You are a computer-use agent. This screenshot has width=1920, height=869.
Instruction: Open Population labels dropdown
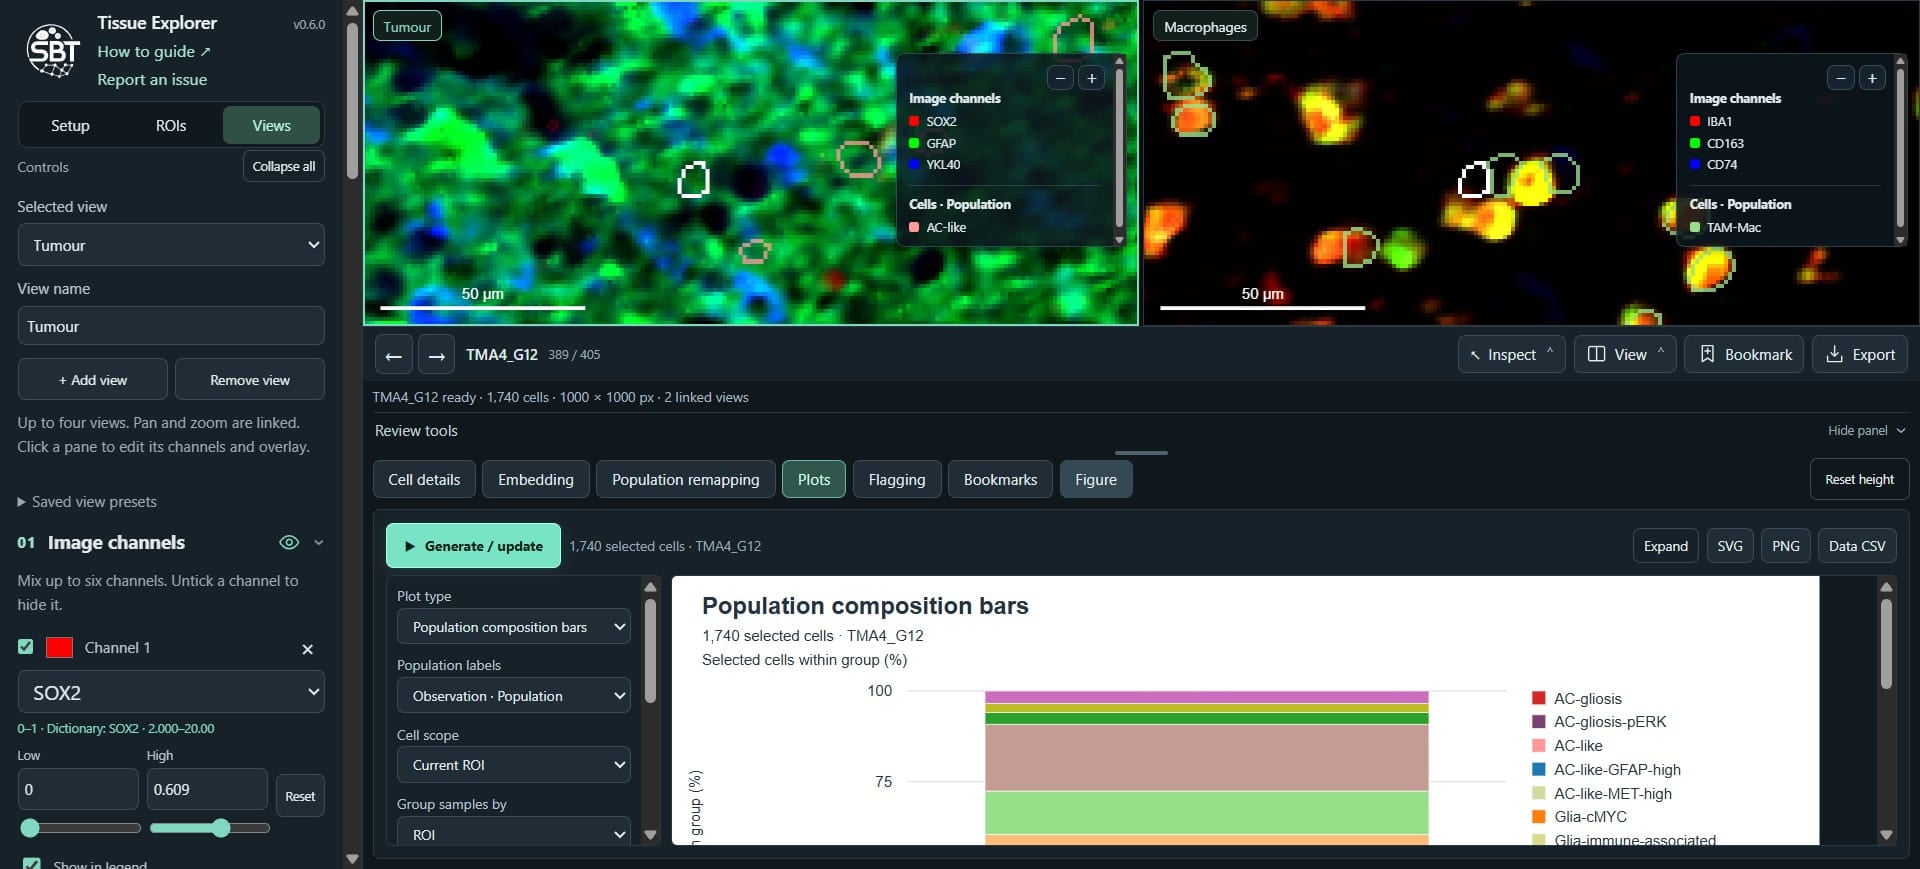[x=514, y=696]
